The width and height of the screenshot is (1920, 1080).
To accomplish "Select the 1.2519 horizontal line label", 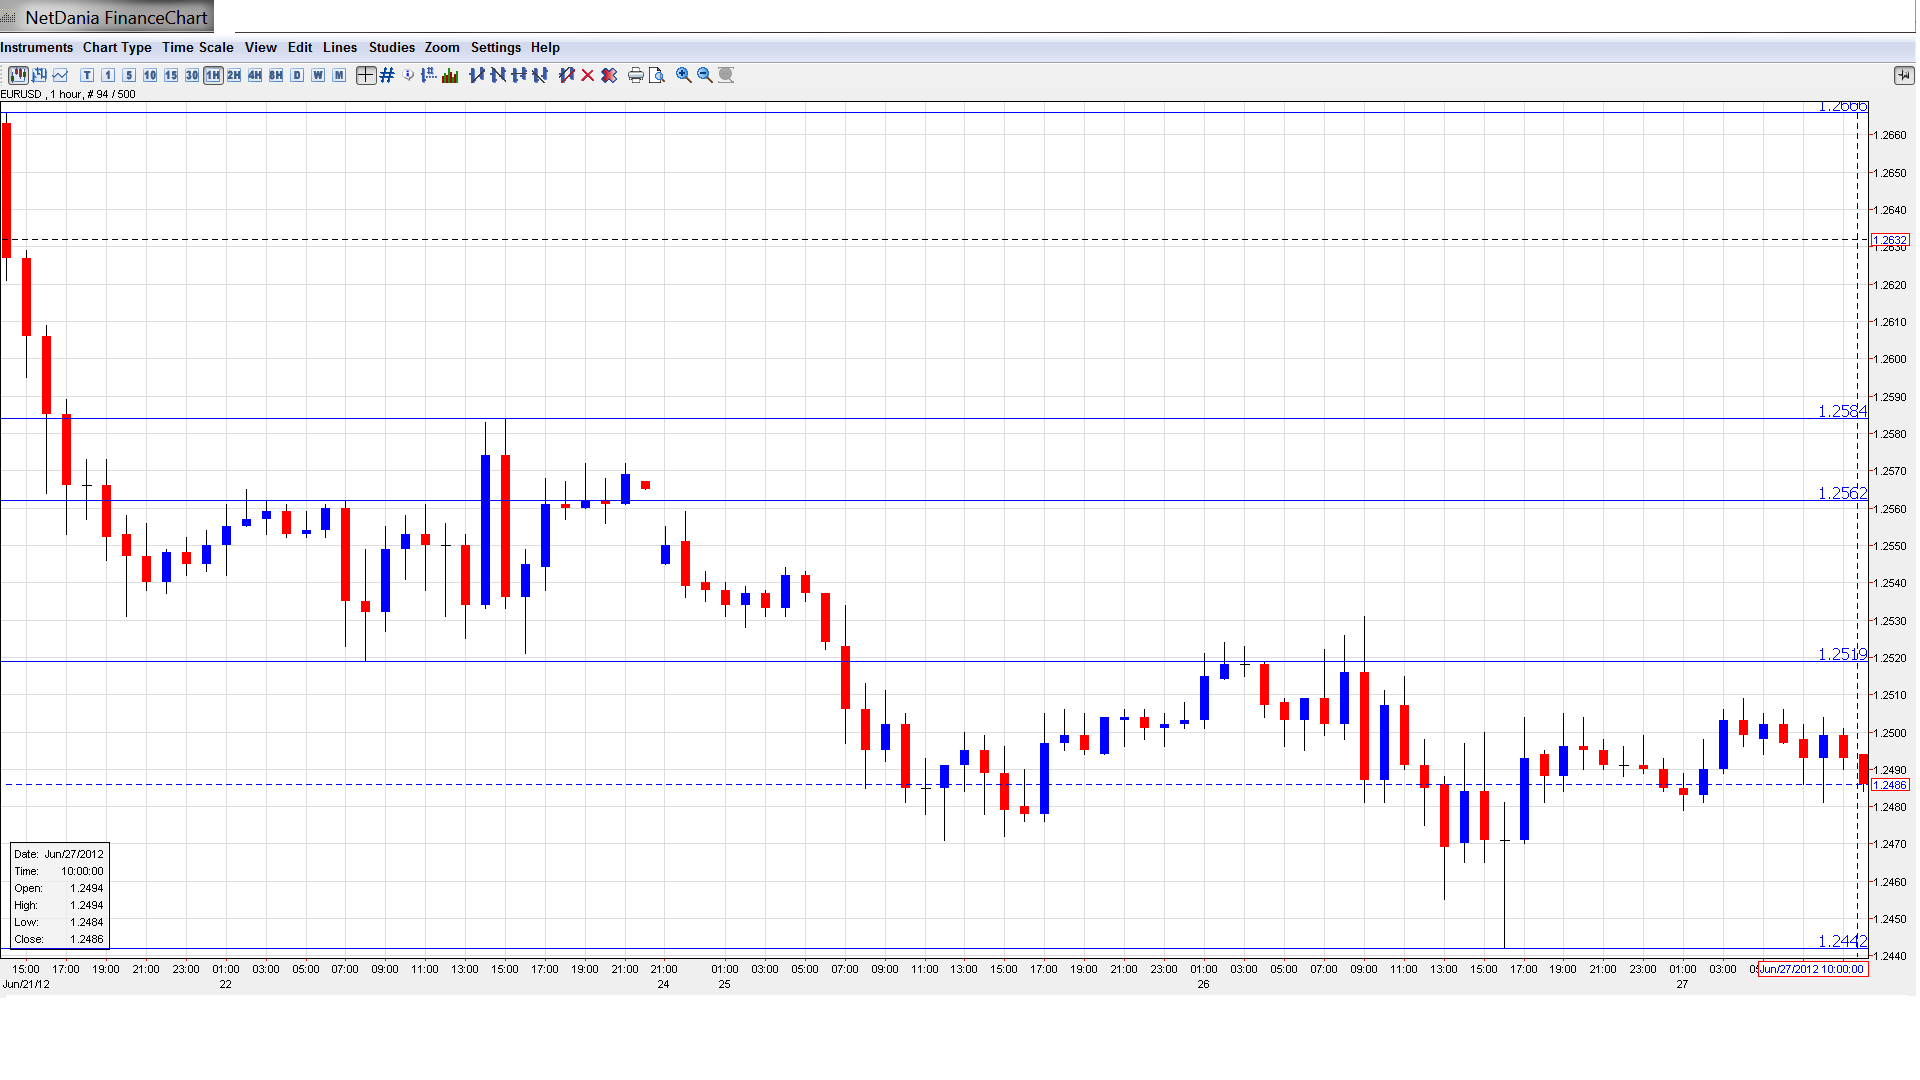I will pos(1842,654).
